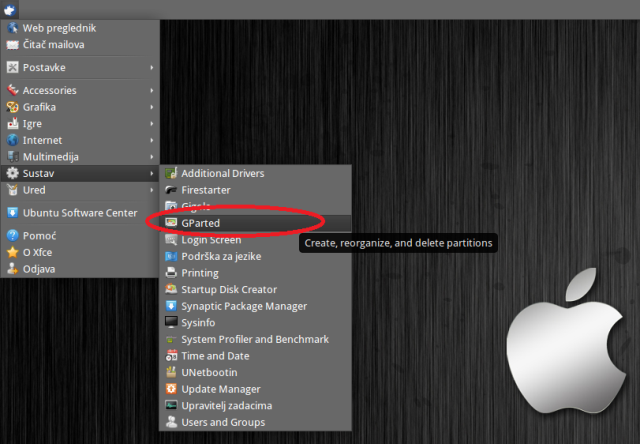Image resolution: width=640 pixels, height=444 pixels.
Task: Click the applications menu button in top panel
Action: (x=9, y=9)
